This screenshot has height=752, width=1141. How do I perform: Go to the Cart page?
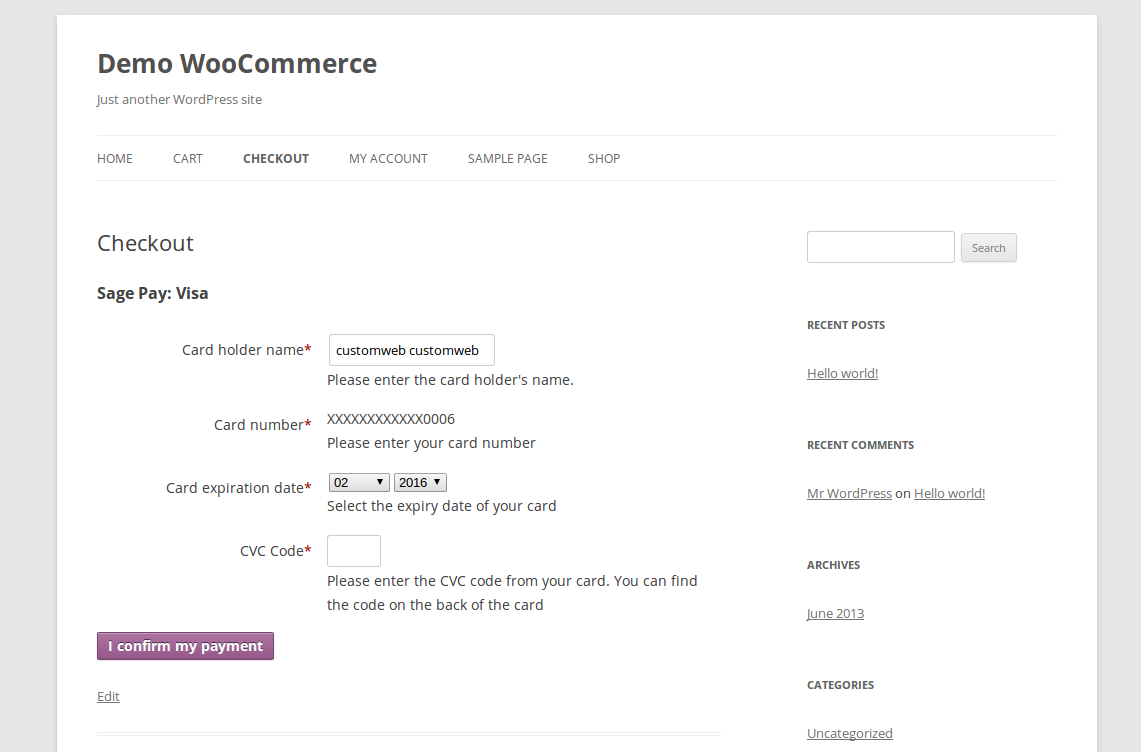tap(188, 158)
